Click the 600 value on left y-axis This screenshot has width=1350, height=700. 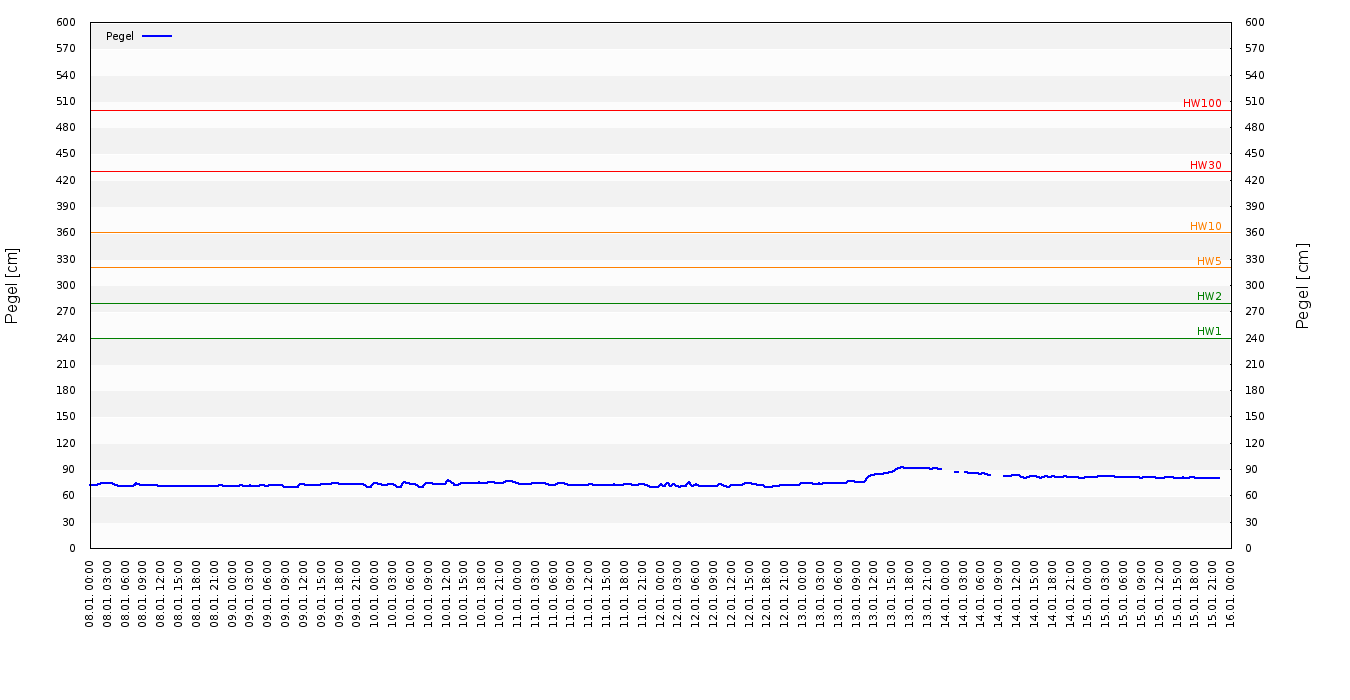pyautogui.click(x=66, y=22)
